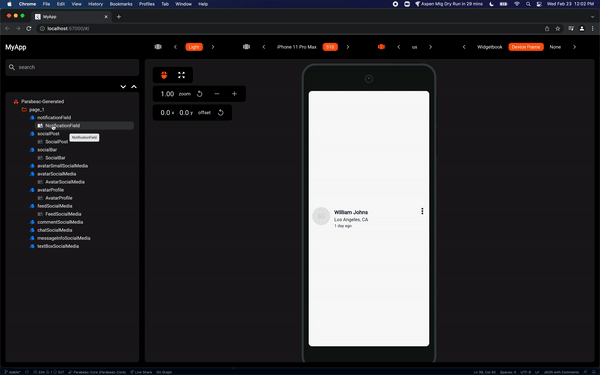The height and width of the screenshot is (375, 600).
Task: Click the orange locale section icon
Action: point(381,47)
